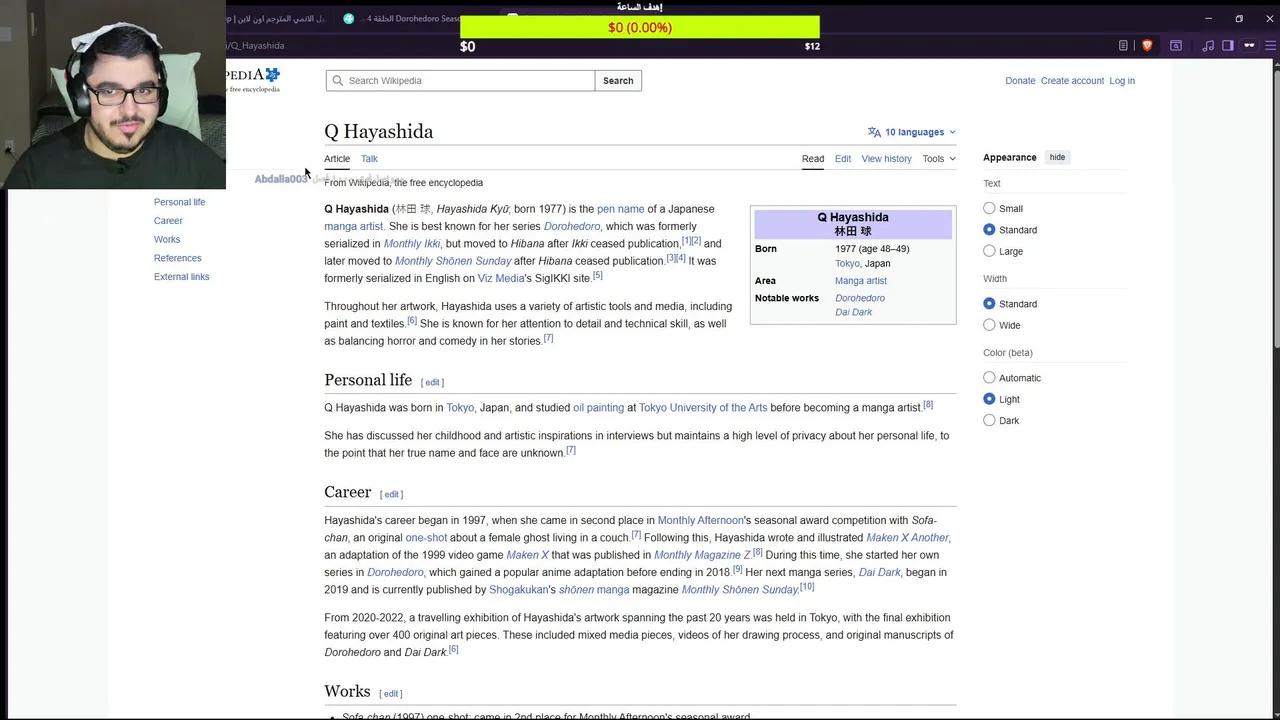
Task: Switch to the Talk tab
Action: pyautogui.click(x=369, y=158)
